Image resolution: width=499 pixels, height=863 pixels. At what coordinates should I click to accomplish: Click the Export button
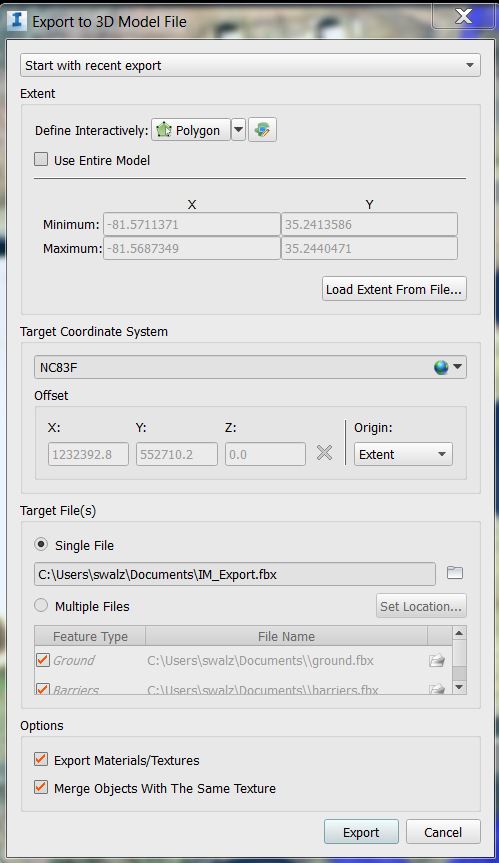pos(361,832)
